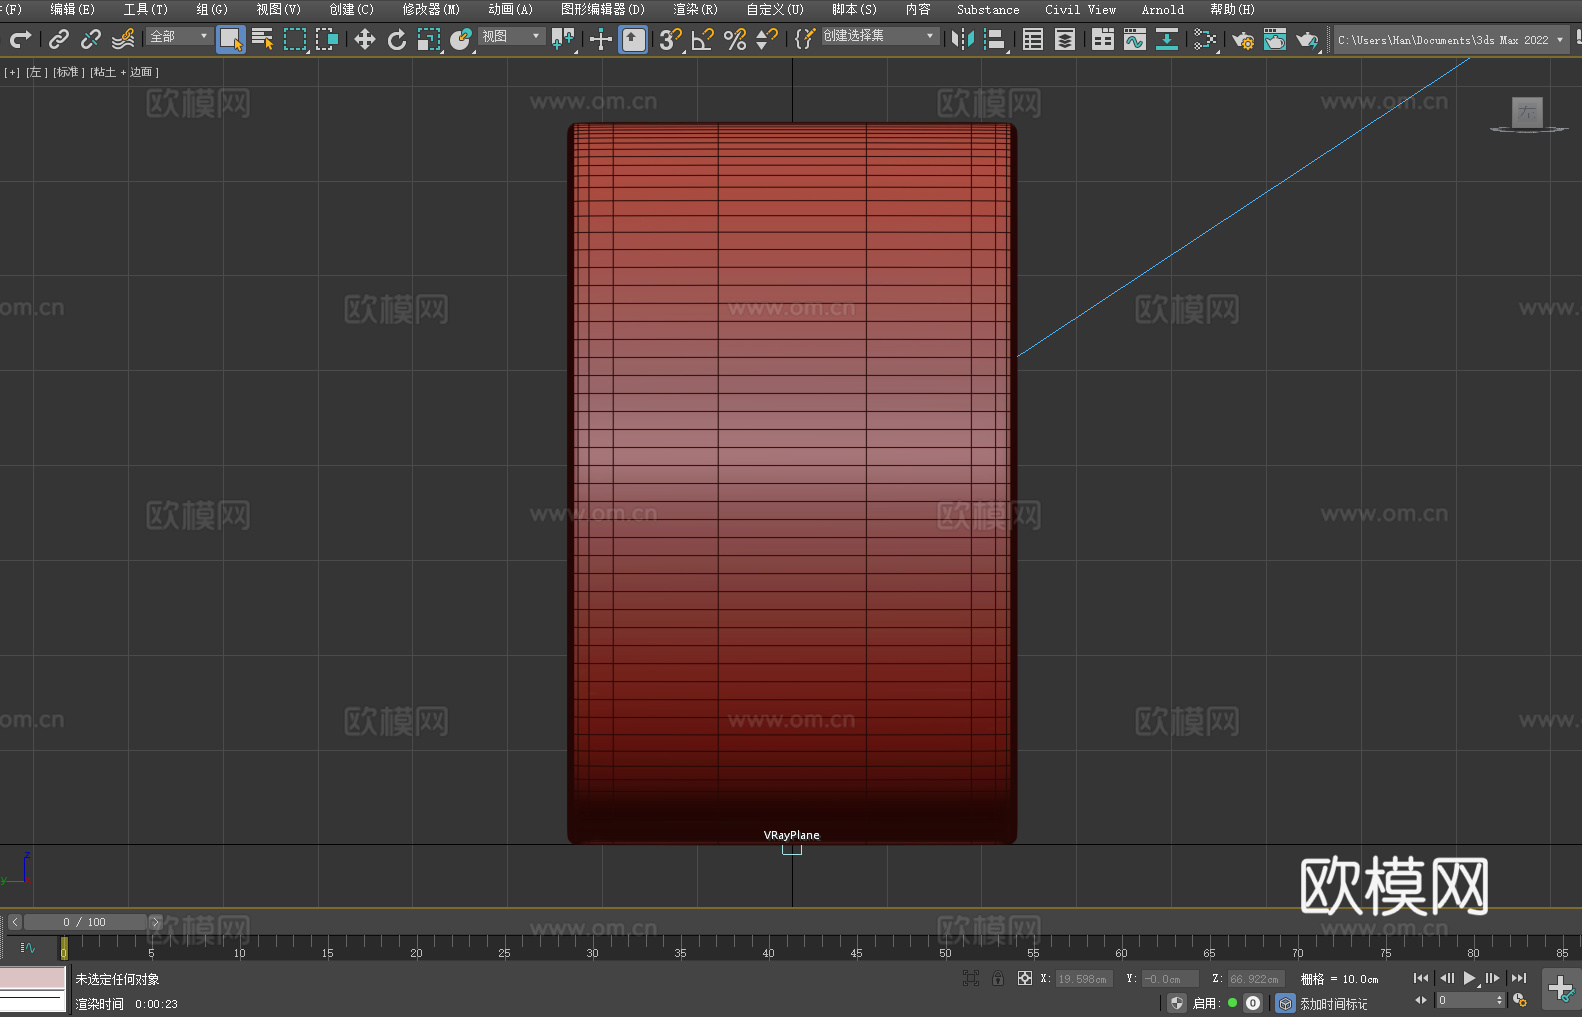Click the Redo arrow icon

tap(19, 39)
